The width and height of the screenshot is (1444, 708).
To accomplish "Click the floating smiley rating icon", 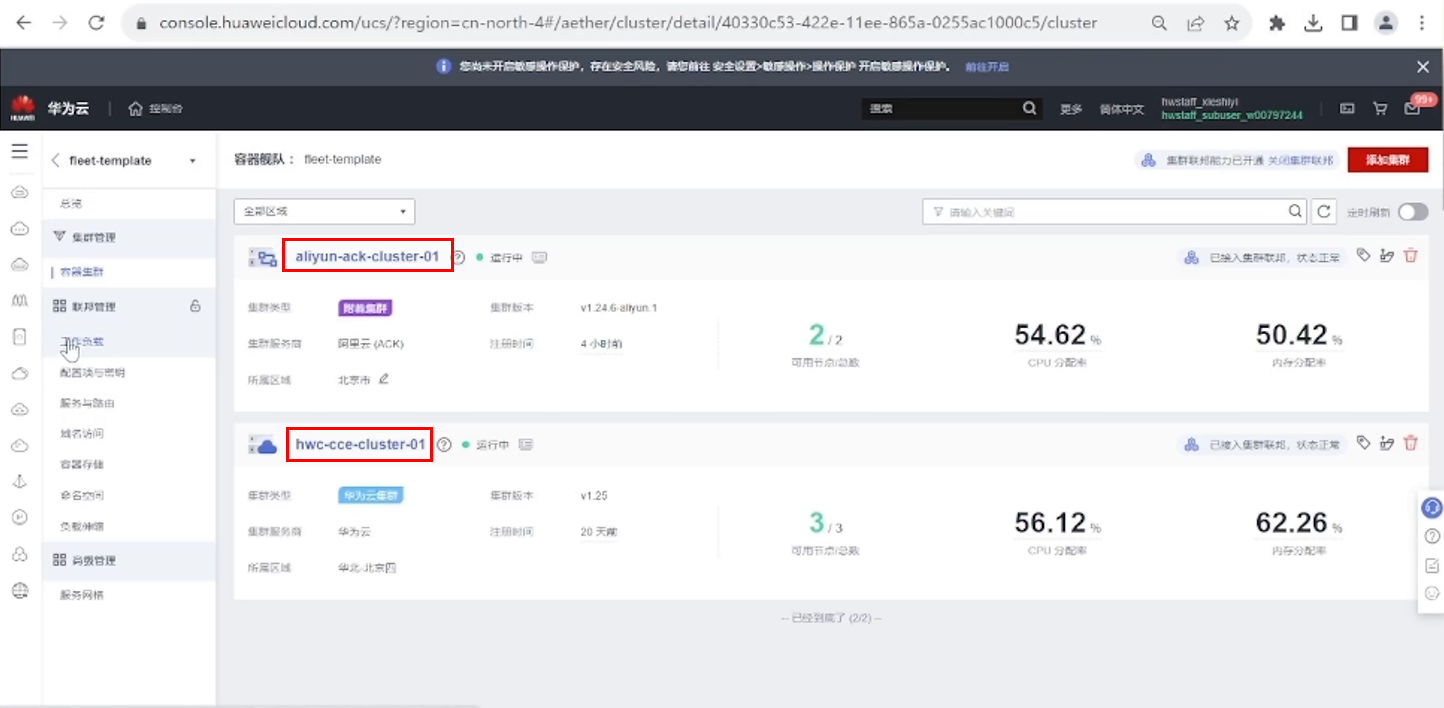I will pos(1431,593).
